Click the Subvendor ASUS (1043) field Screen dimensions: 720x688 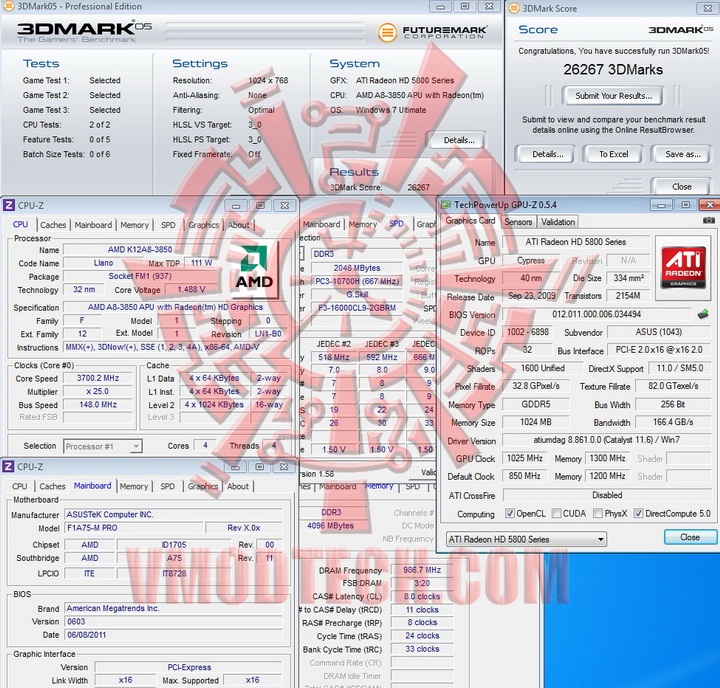pos(658,332)
